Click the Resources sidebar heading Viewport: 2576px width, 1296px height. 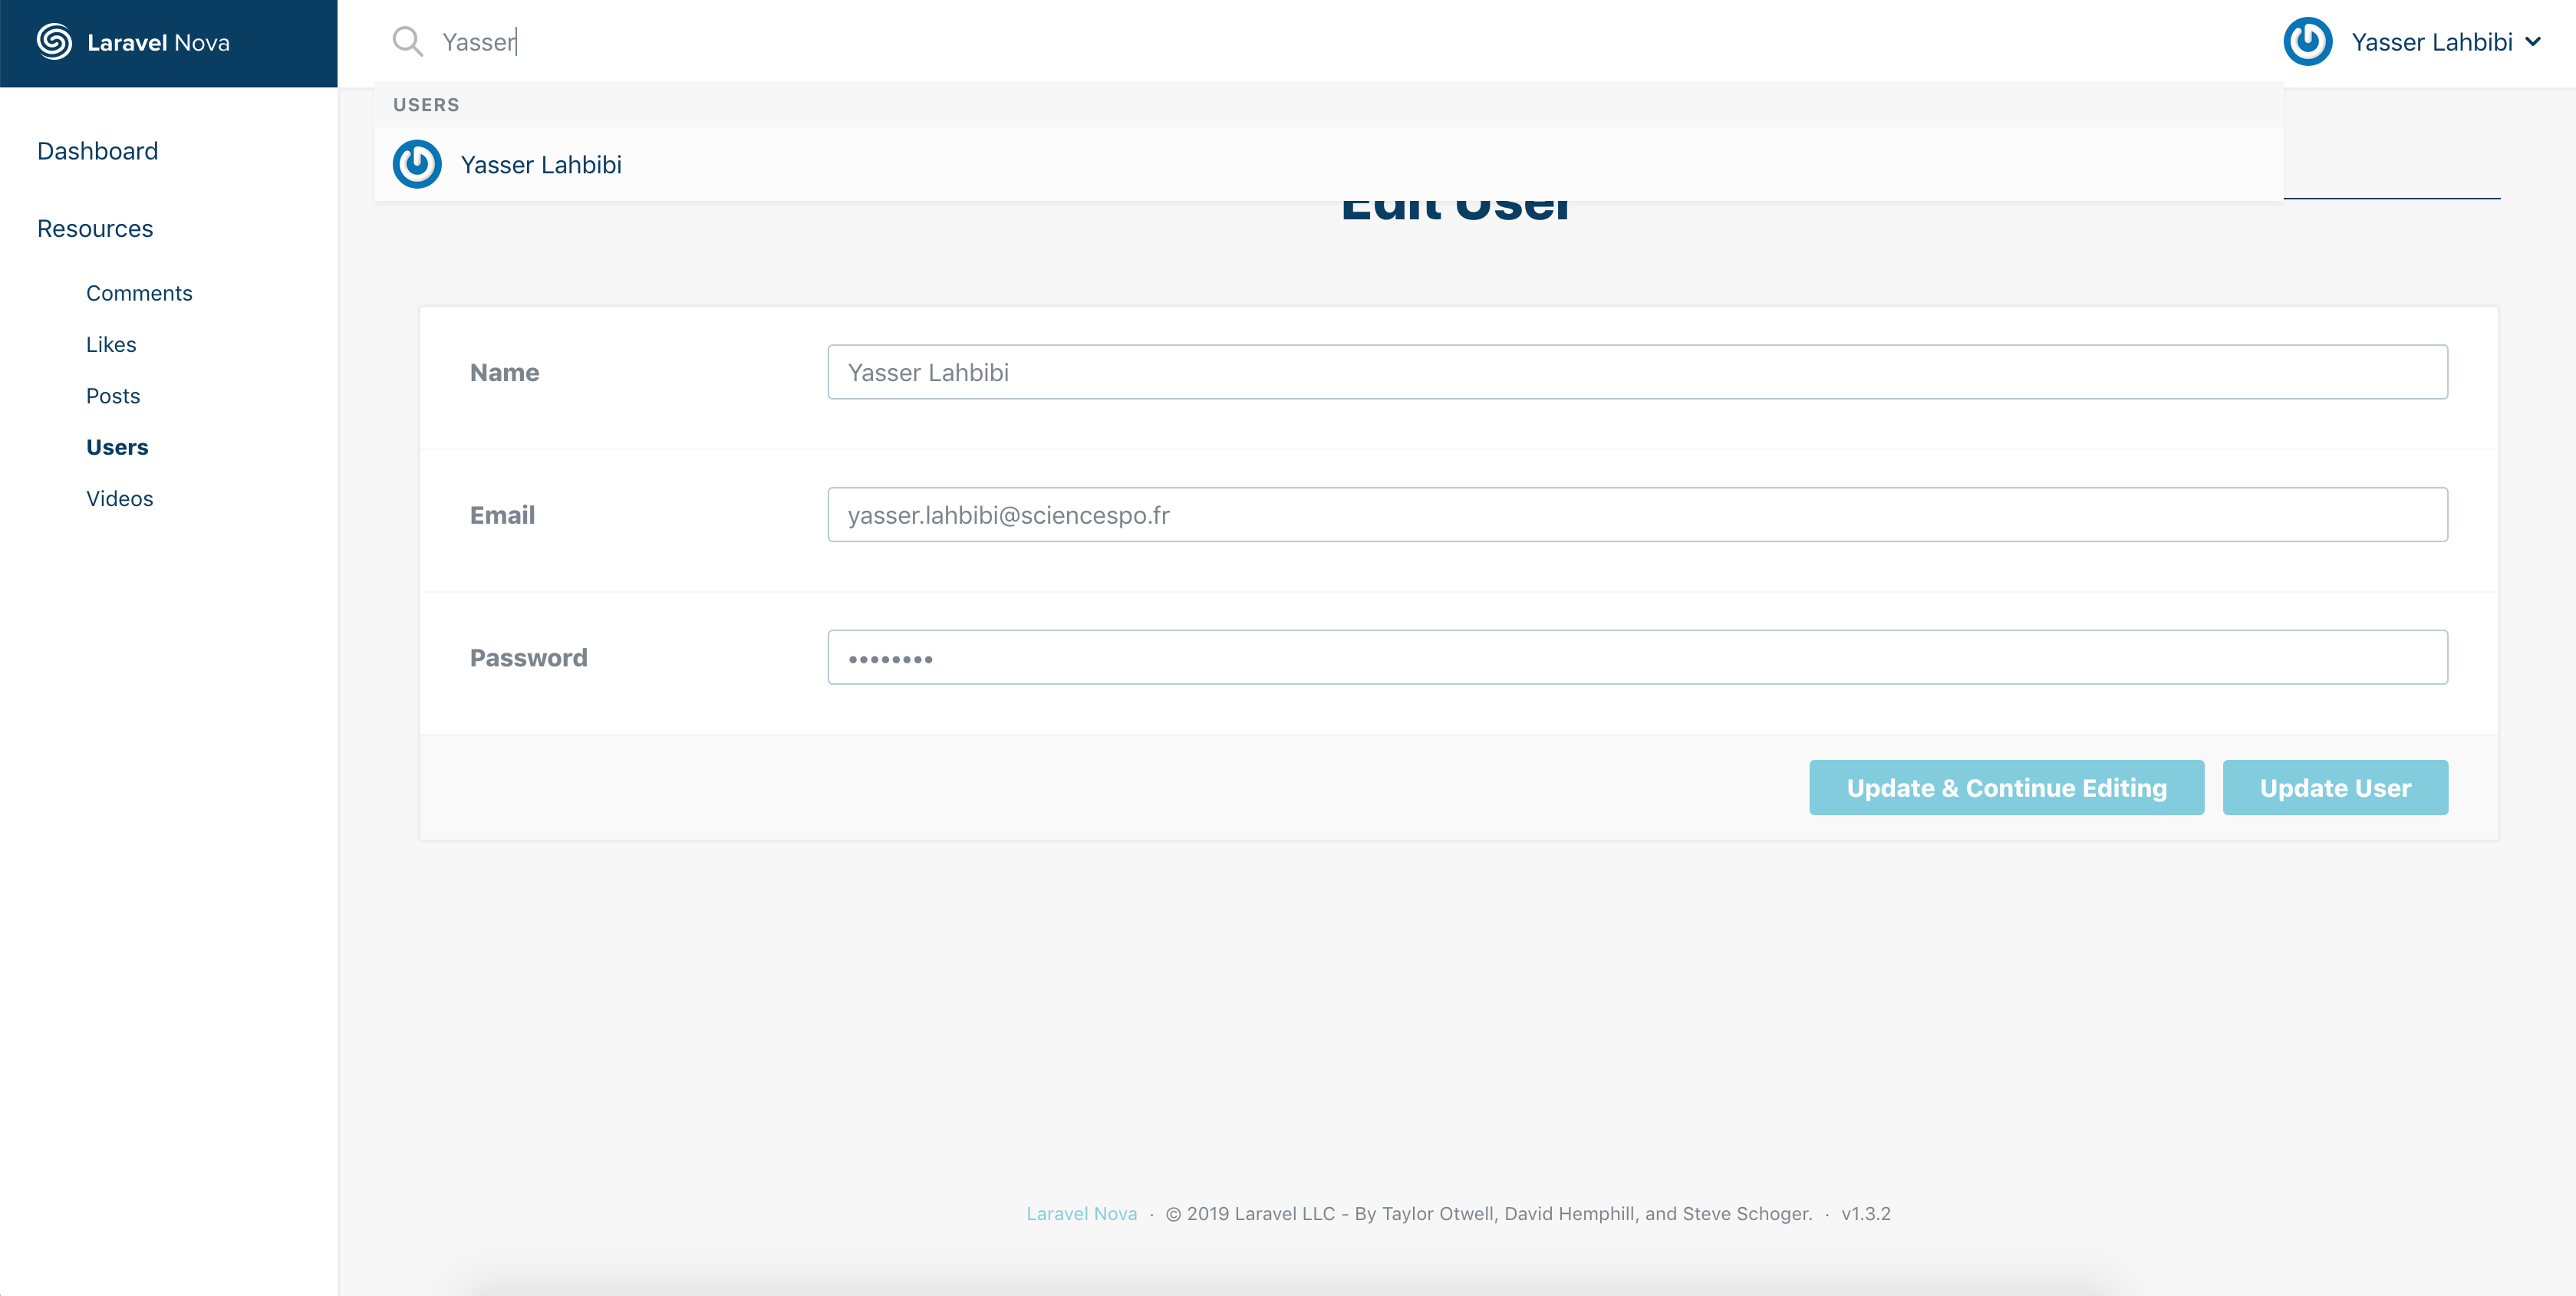pos(95,229)
